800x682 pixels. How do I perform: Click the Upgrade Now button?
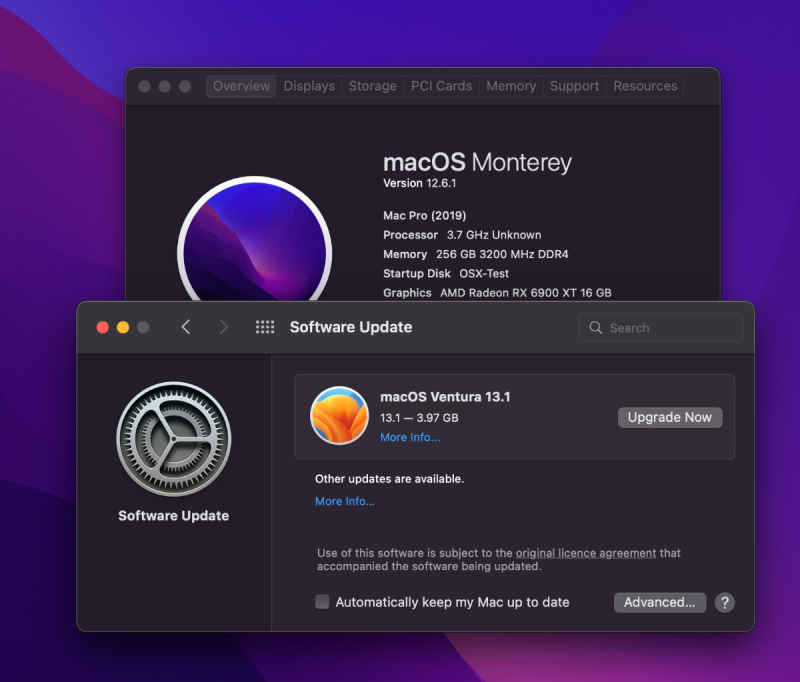(x=670, y=417)
